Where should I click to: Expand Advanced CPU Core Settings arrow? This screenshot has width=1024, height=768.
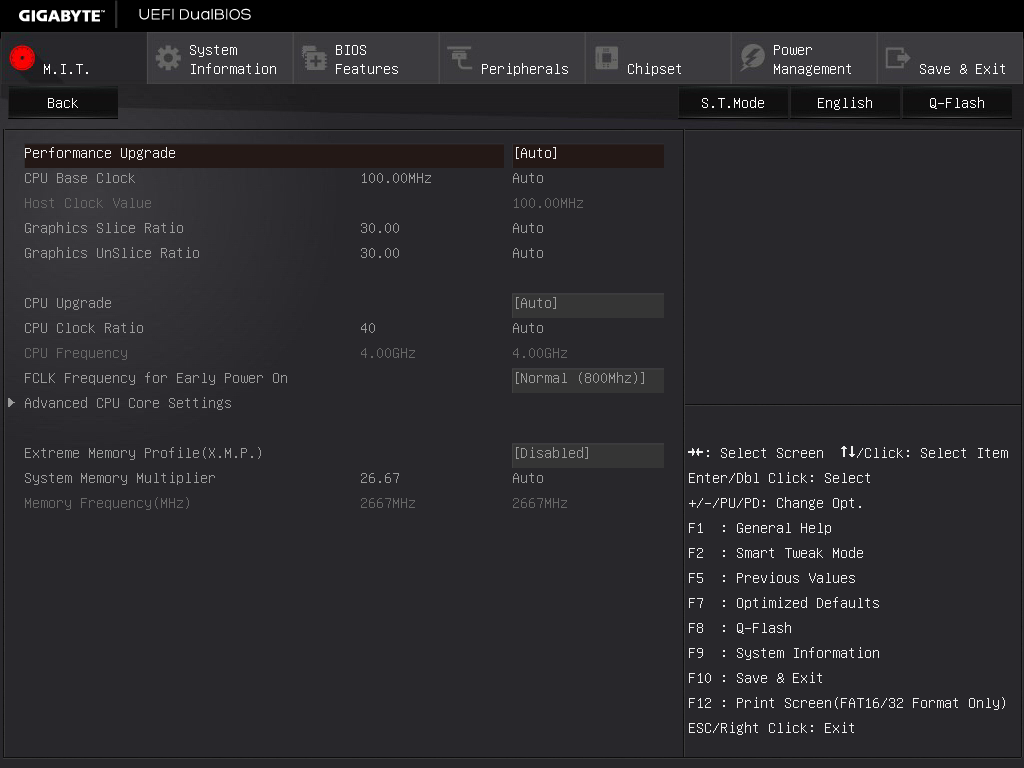pyautogui.click(x=11, y=403)
